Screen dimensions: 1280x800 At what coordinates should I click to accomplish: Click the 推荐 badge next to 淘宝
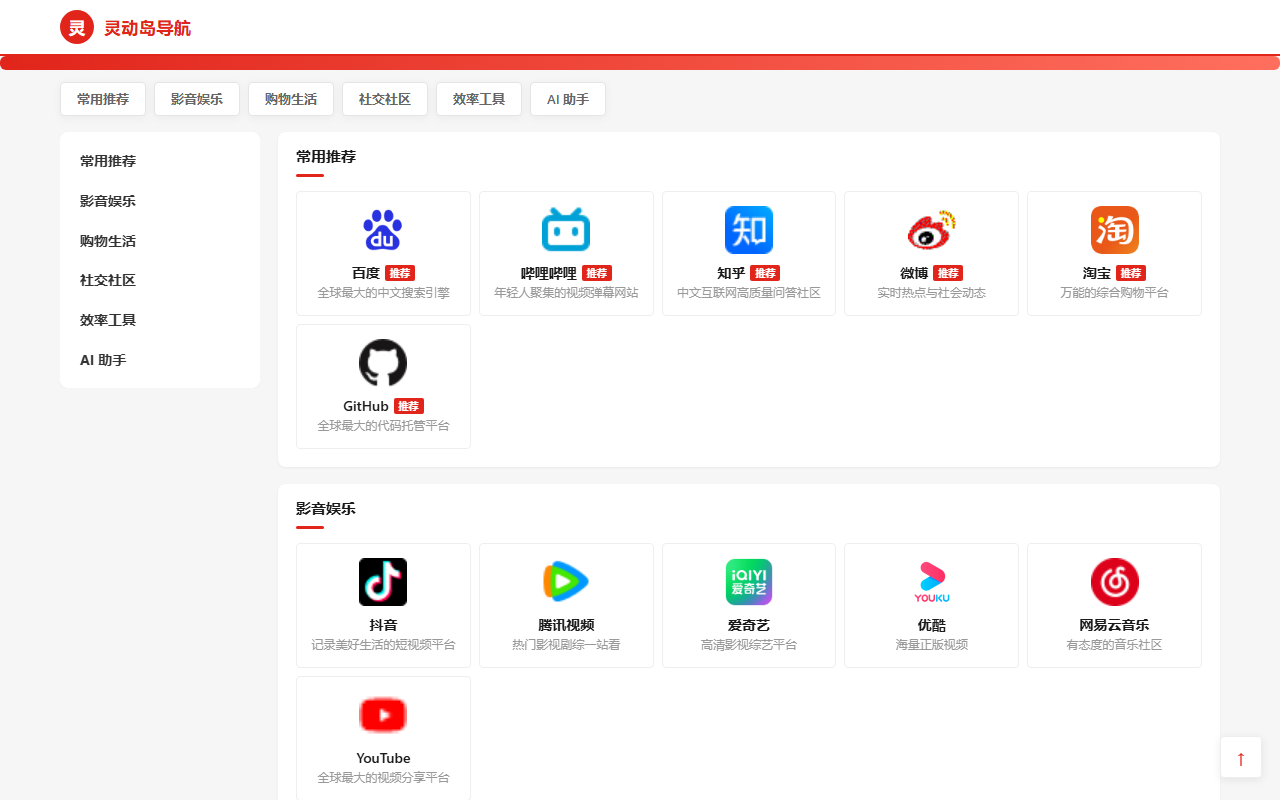(x=1131, y=273)
